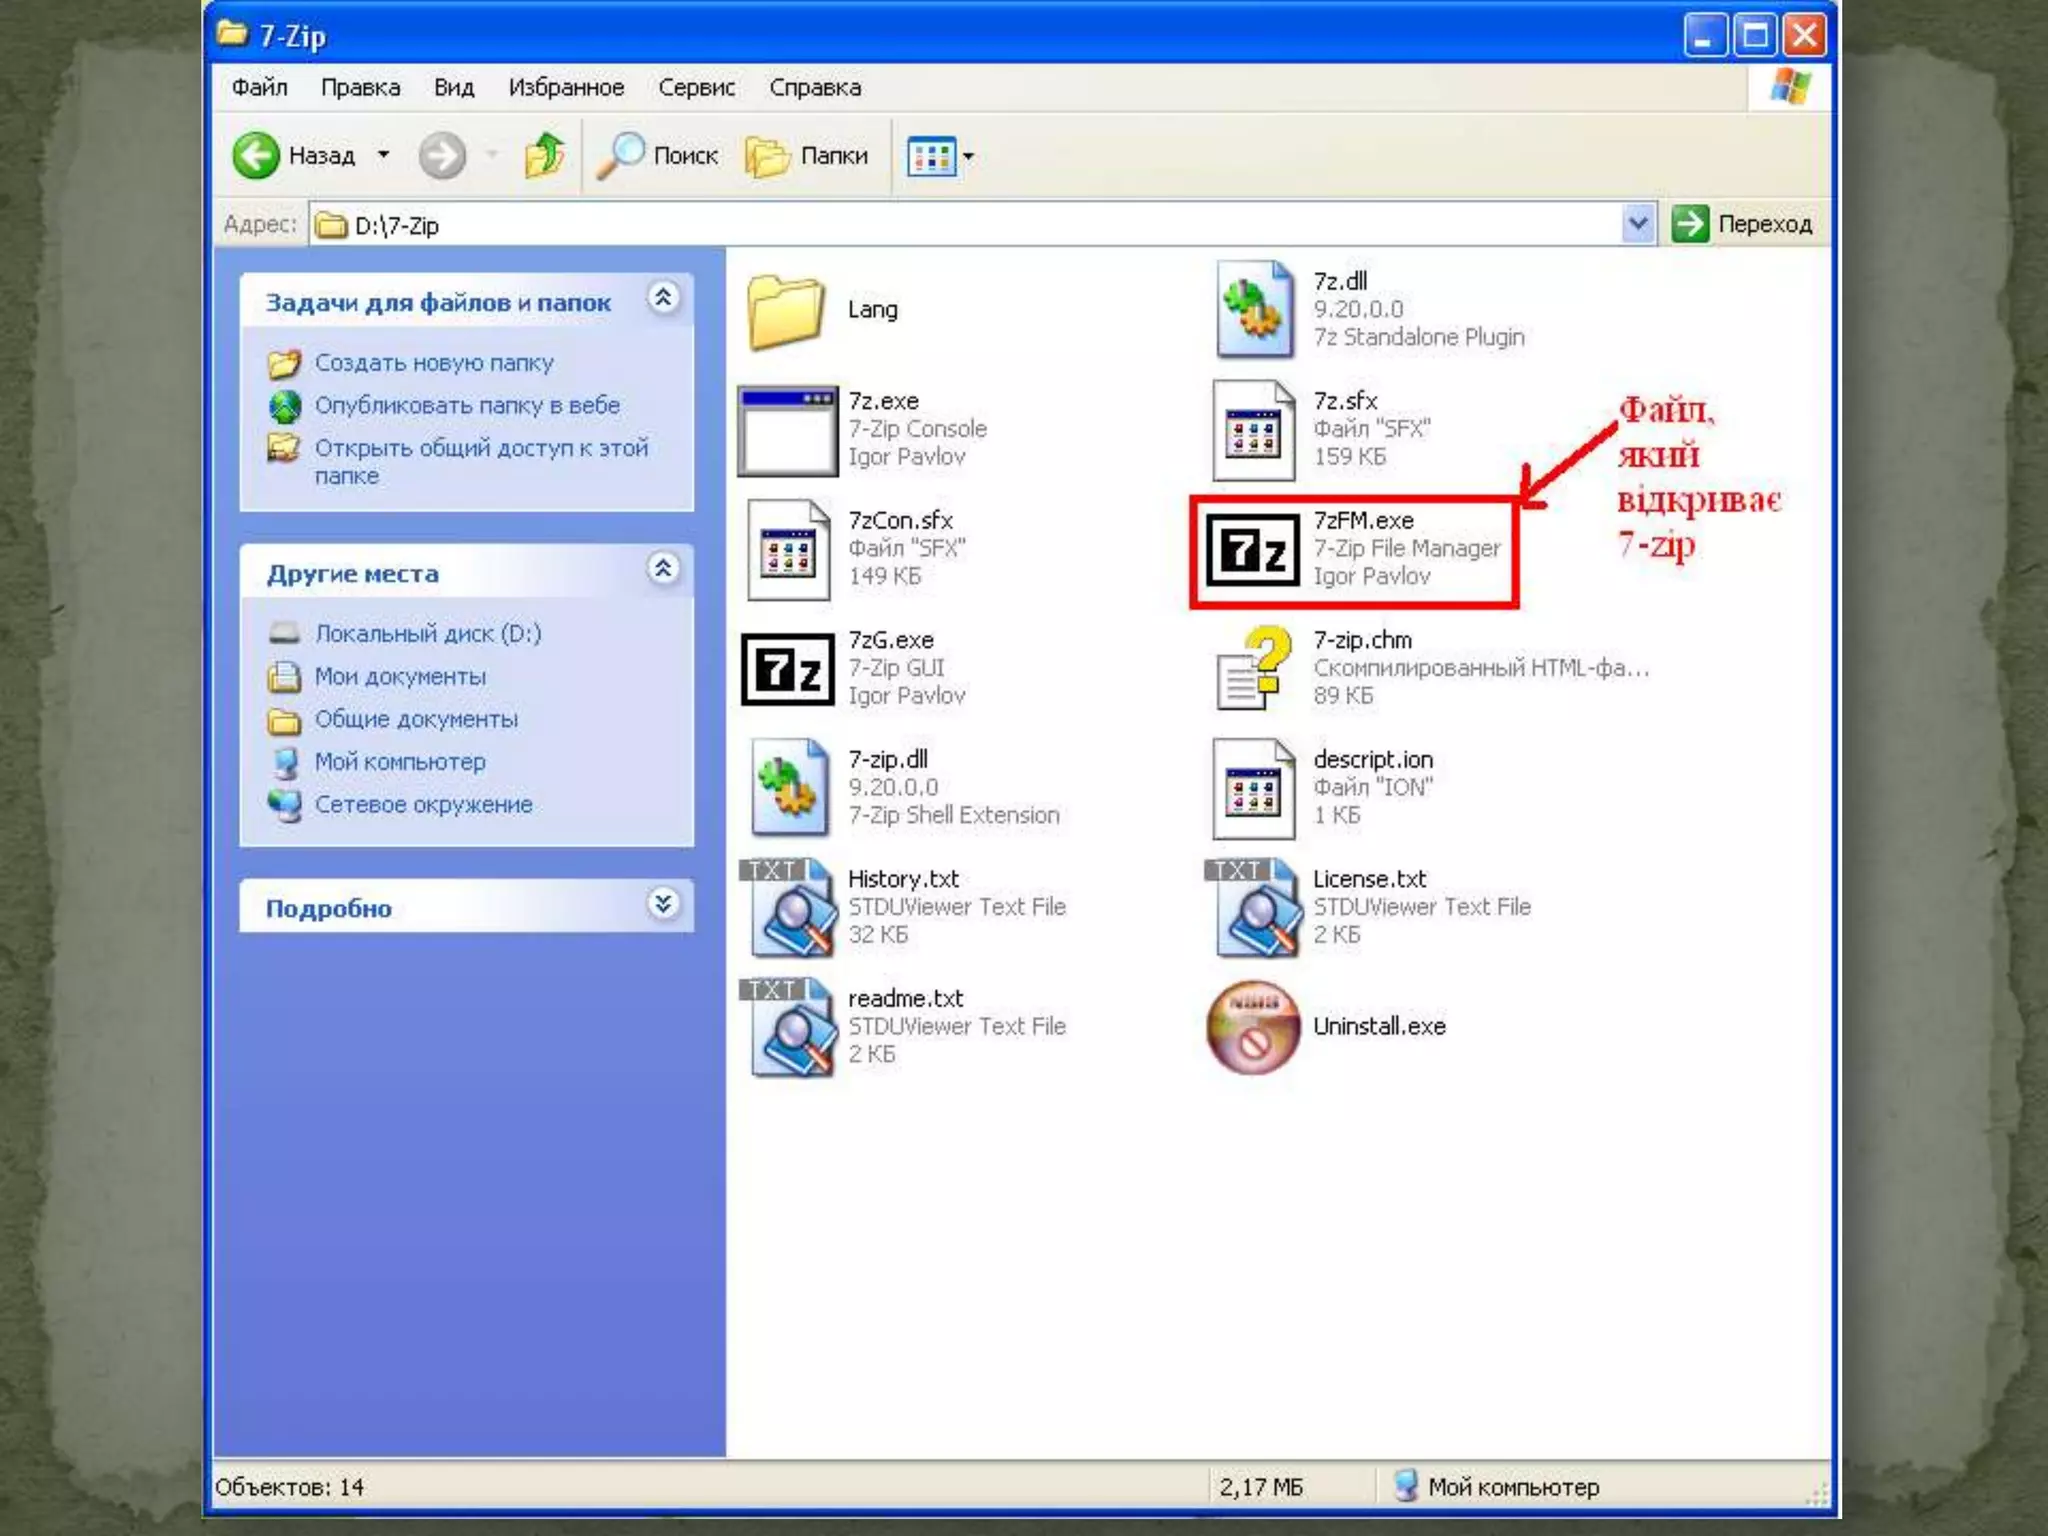
Task: Select the 7zFM.exe File Manager icon
Action: [x=1253, y=549]
